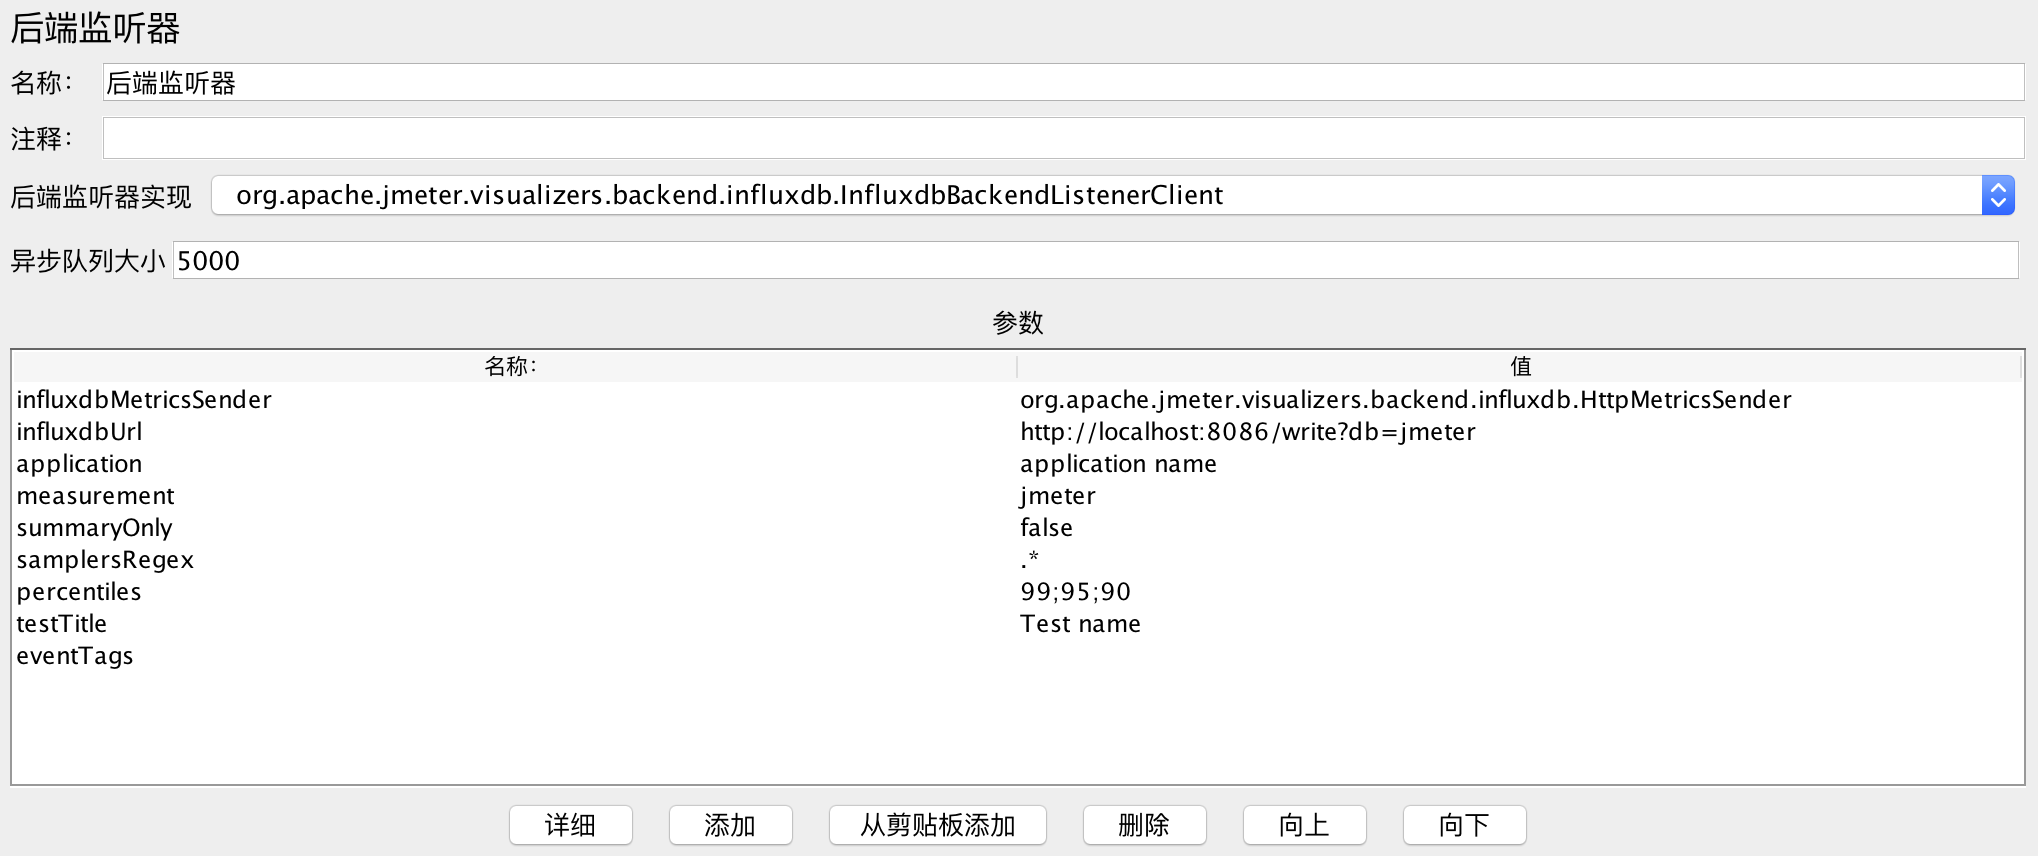Click the 值 value column header
This screenshot has height=856, width=2038.
click(1520, 366)
